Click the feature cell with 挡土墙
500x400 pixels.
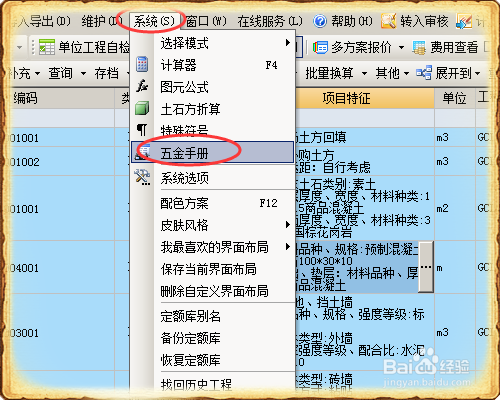(365, 333)
